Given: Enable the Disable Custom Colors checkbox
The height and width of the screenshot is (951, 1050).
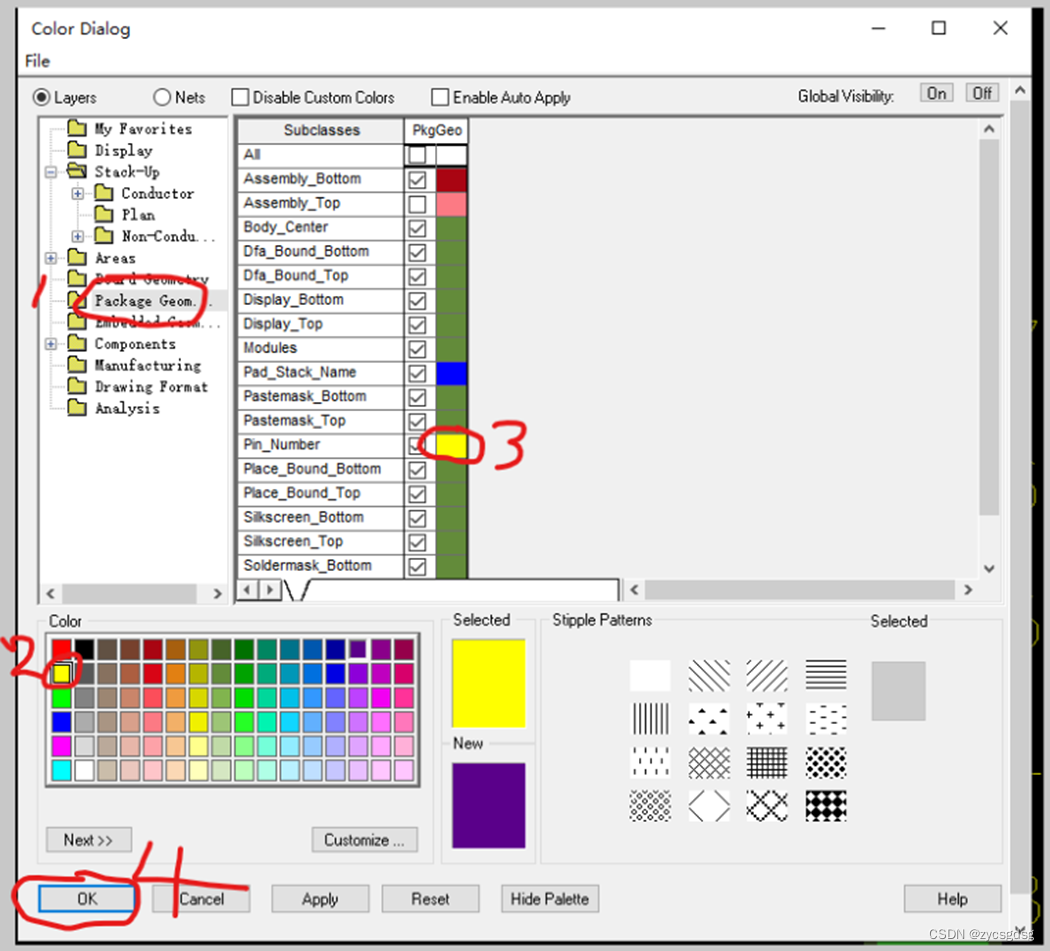Looking at the screenshot, I should 240,97.
